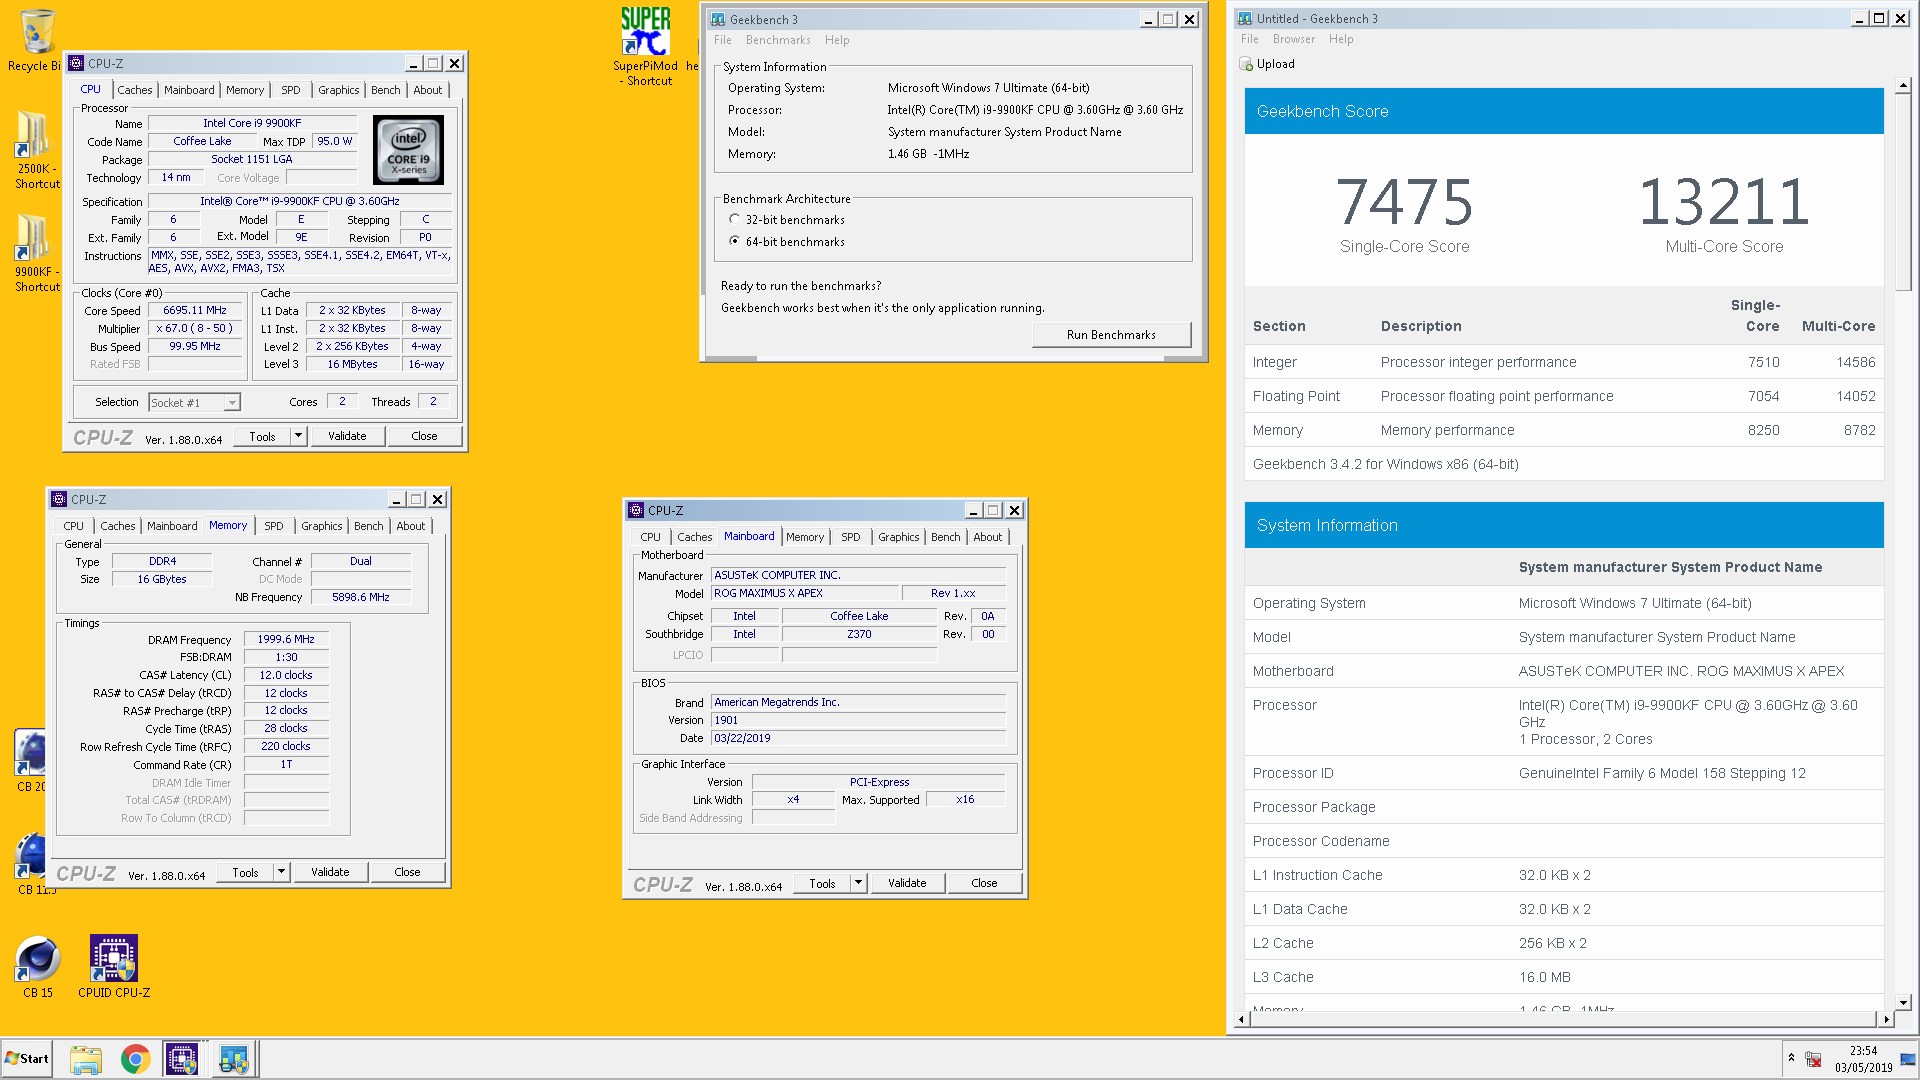The width and height of the screenshot is (1920, 1080).
Task: Open Google Chrome from the taskbar
Action: (135, 1059)
